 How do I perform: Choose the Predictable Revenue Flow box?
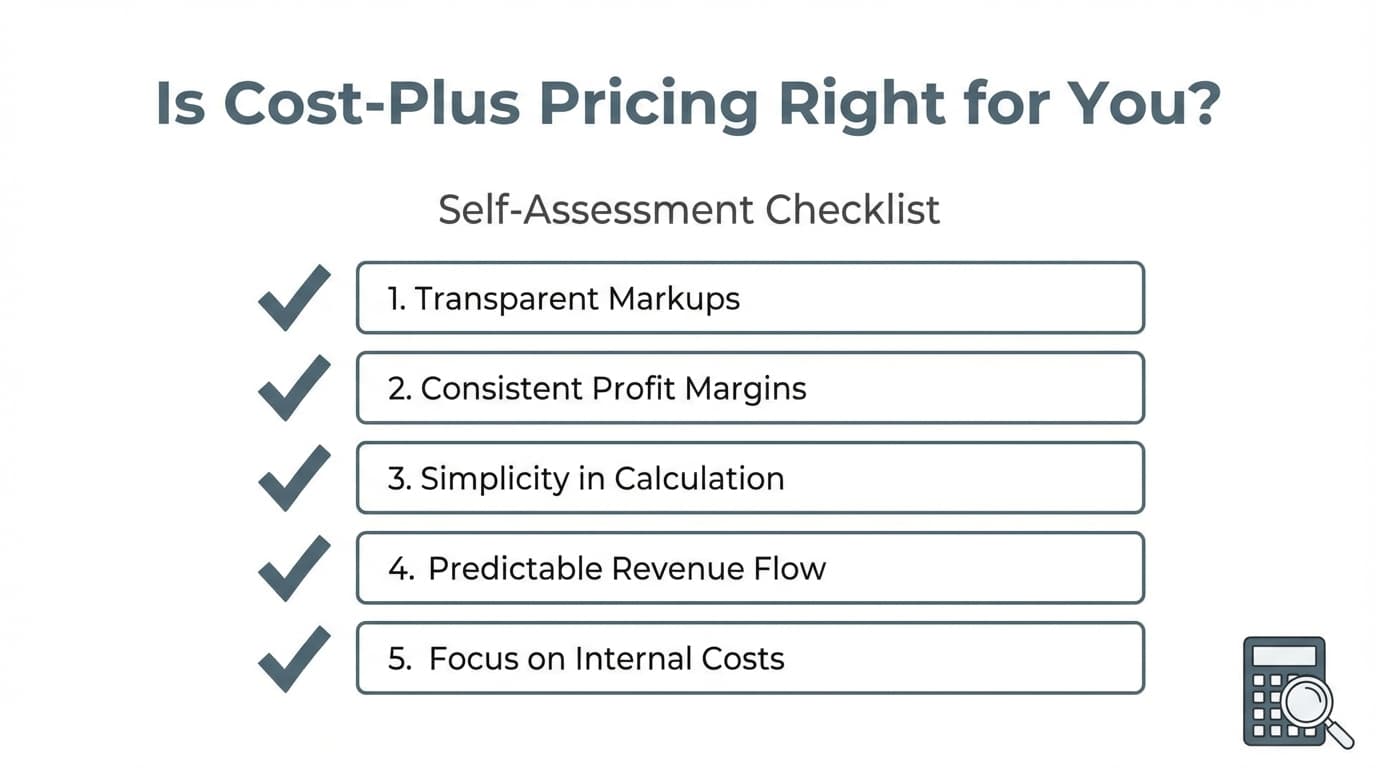pos(750,568)
